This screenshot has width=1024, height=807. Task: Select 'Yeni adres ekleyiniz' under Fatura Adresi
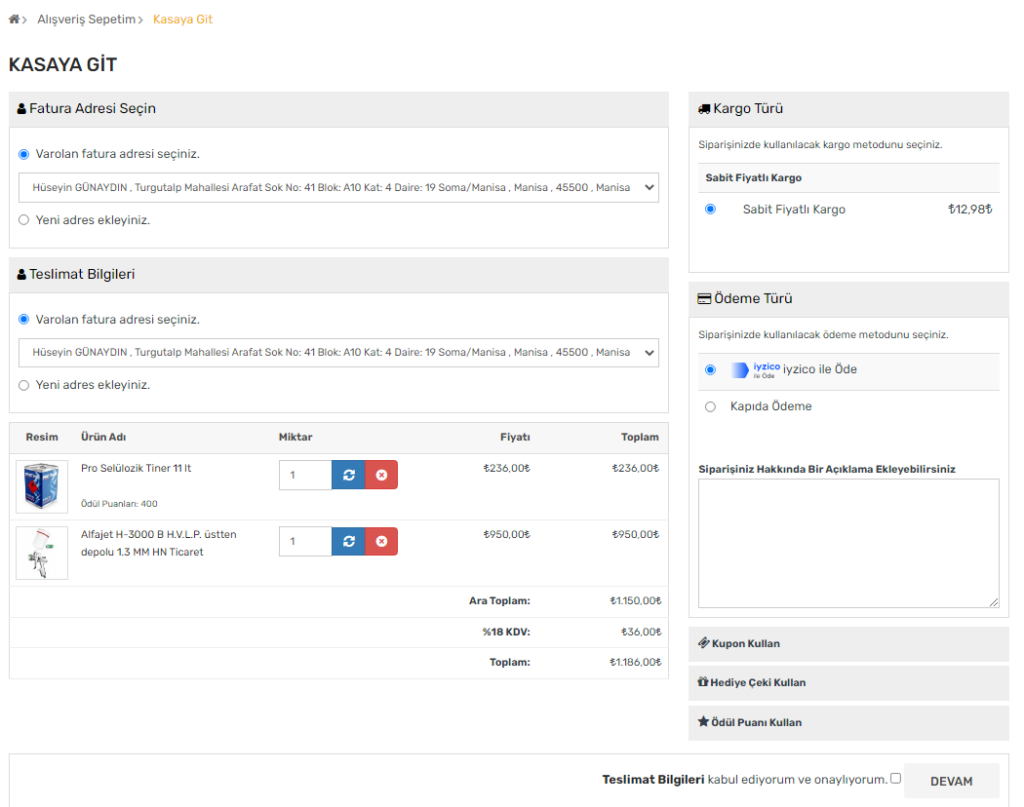[24, 220]
